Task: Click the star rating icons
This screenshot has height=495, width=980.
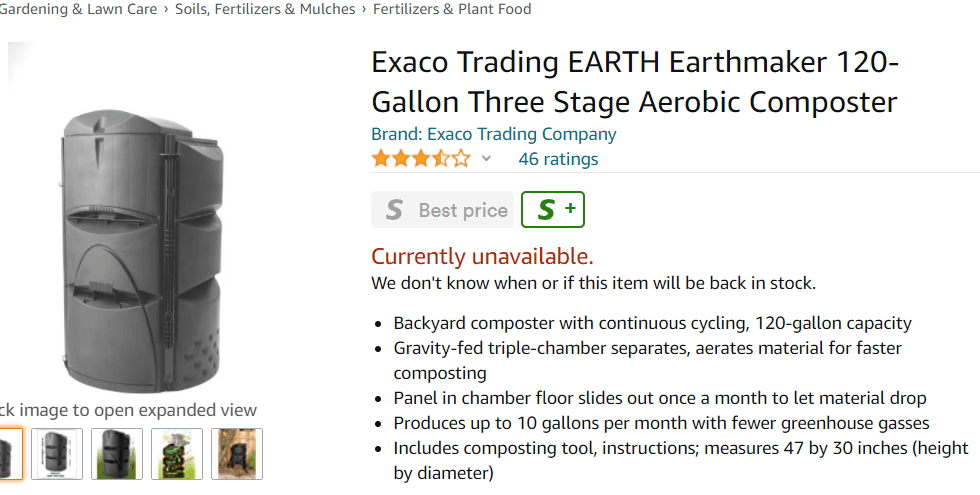Action: point(420,159)
